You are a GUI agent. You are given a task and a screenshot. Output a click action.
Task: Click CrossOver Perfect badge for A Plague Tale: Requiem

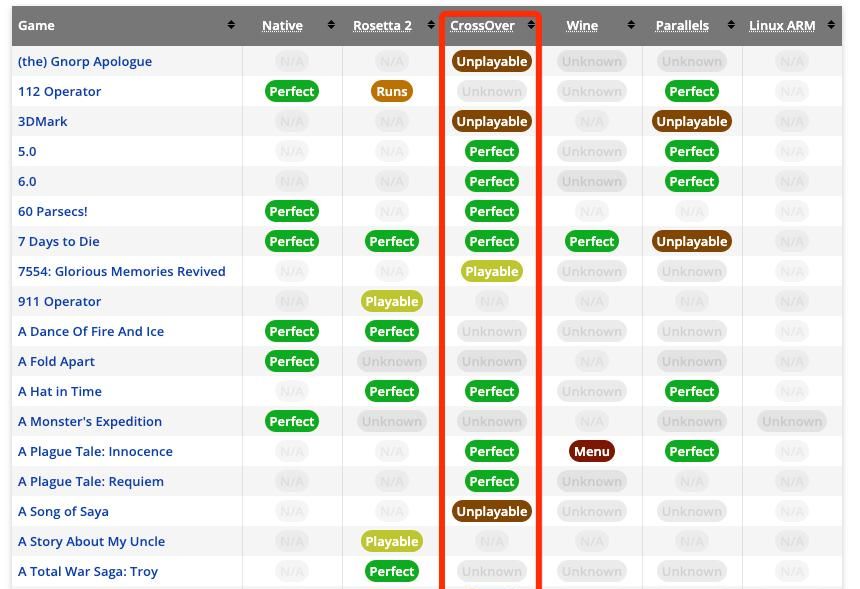(x=492, y=482)
